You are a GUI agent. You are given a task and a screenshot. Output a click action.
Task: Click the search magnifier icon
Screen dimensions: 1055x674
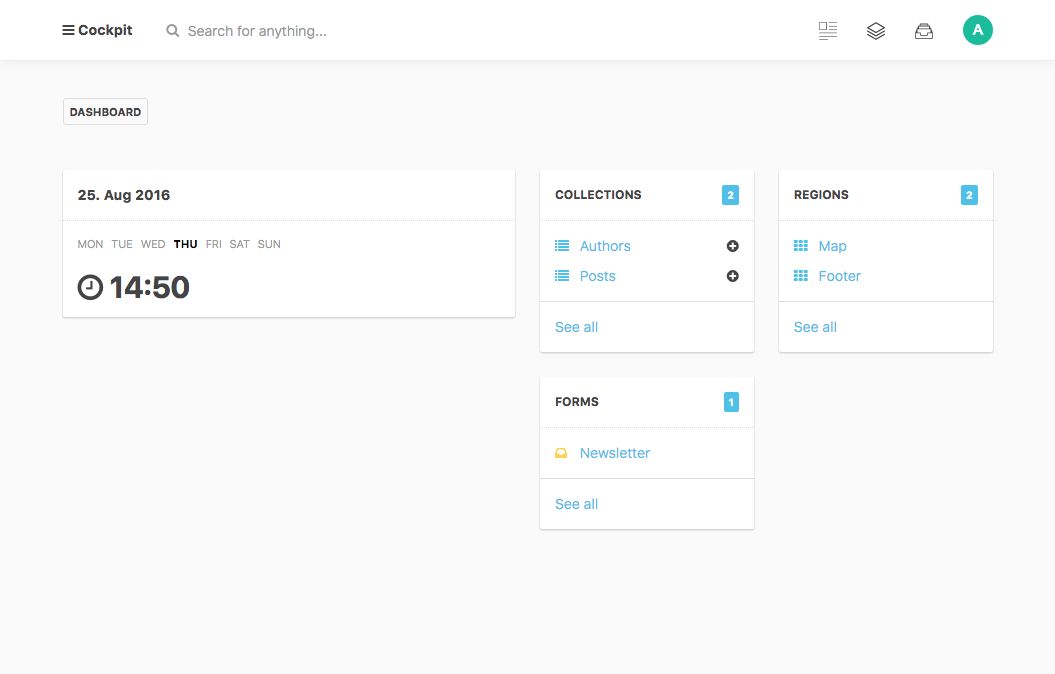[172, 31]
